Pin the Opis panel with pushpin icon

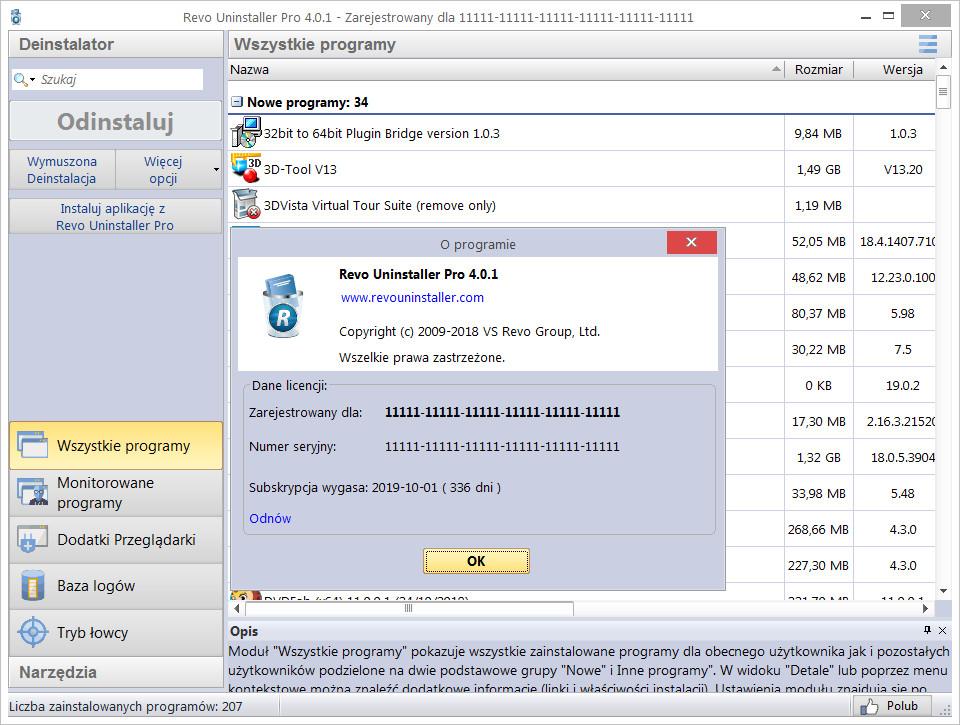[x=927, y=630]
